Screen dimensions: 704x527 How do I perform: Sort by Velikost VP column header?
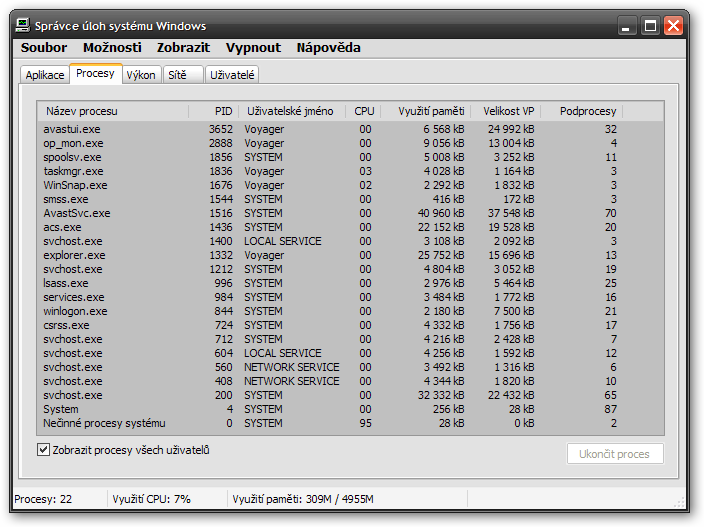pyautogui.click(x=506, y=111)
